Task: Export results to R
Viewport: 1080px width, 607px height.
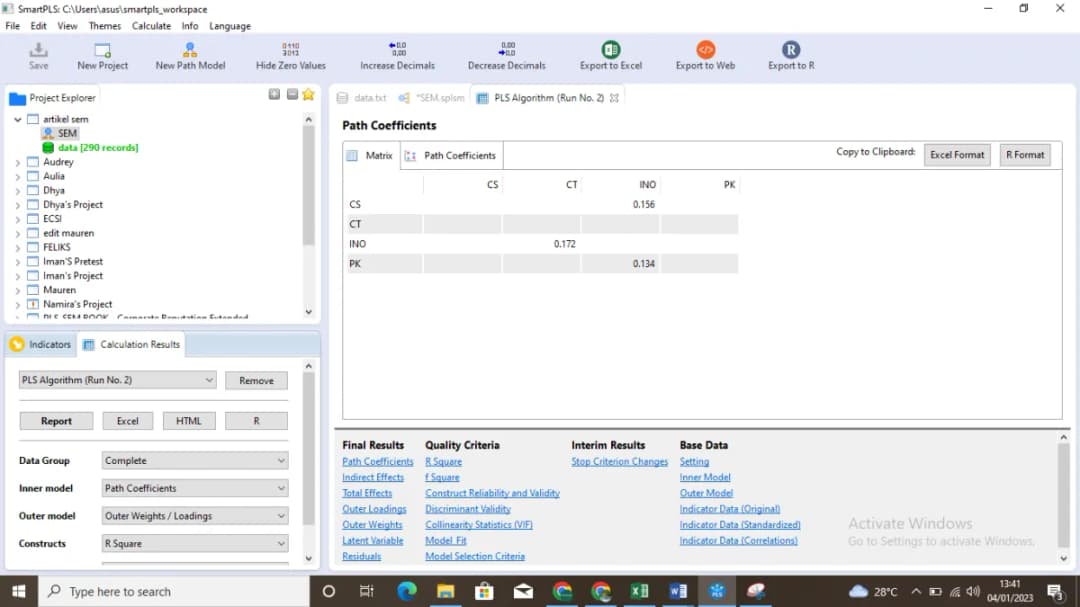Action: (791, 56)
